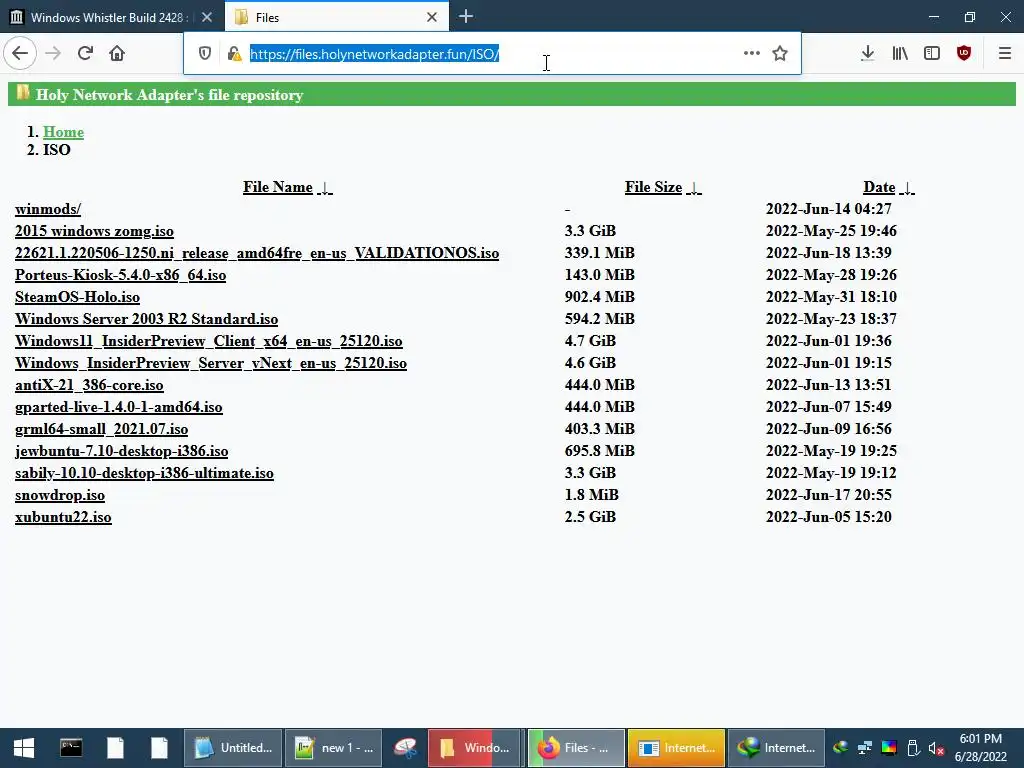Viewport: 1024px width, 768px height.
Task: Download grml64-small_2021.07.iso
Action: pyautogui.click(x=101, y=429)
